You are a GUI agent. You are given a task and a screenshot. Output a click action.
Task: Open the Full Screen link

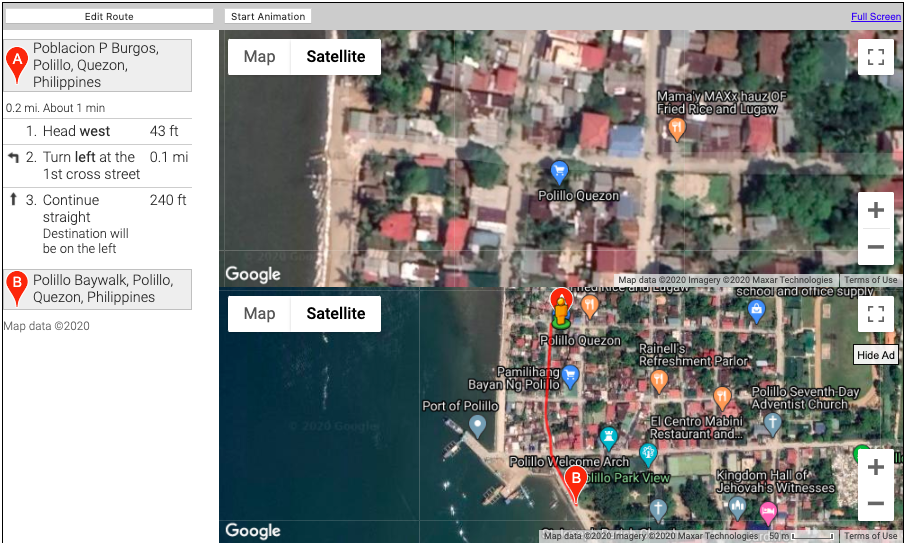(875, 17)
